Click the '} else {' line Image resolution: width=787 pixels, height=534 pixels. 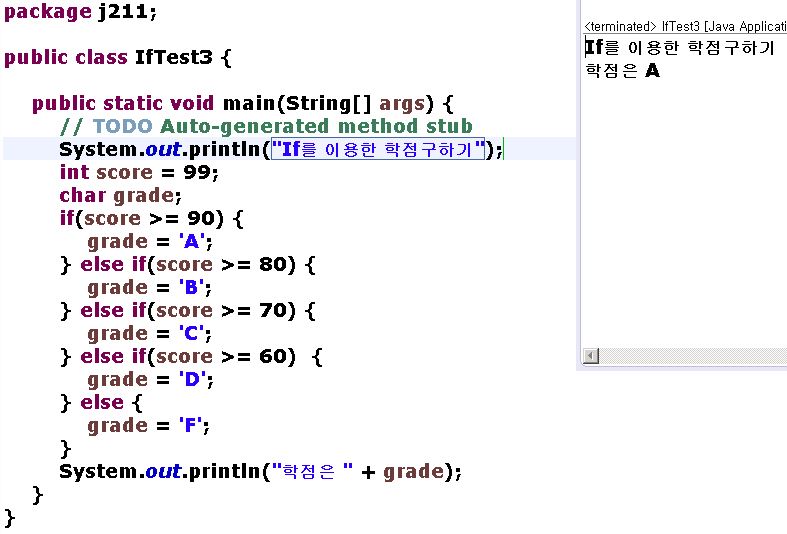[x=101, y=403]
